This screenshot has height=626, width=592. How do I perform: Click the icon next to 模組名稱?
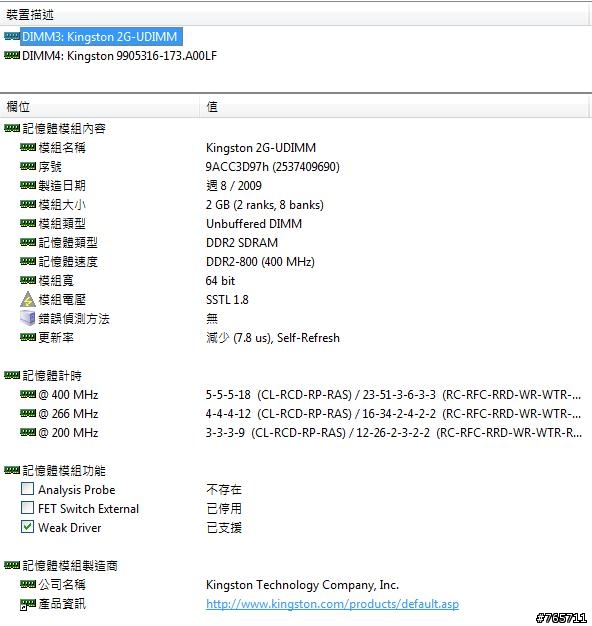pos(28,147)
